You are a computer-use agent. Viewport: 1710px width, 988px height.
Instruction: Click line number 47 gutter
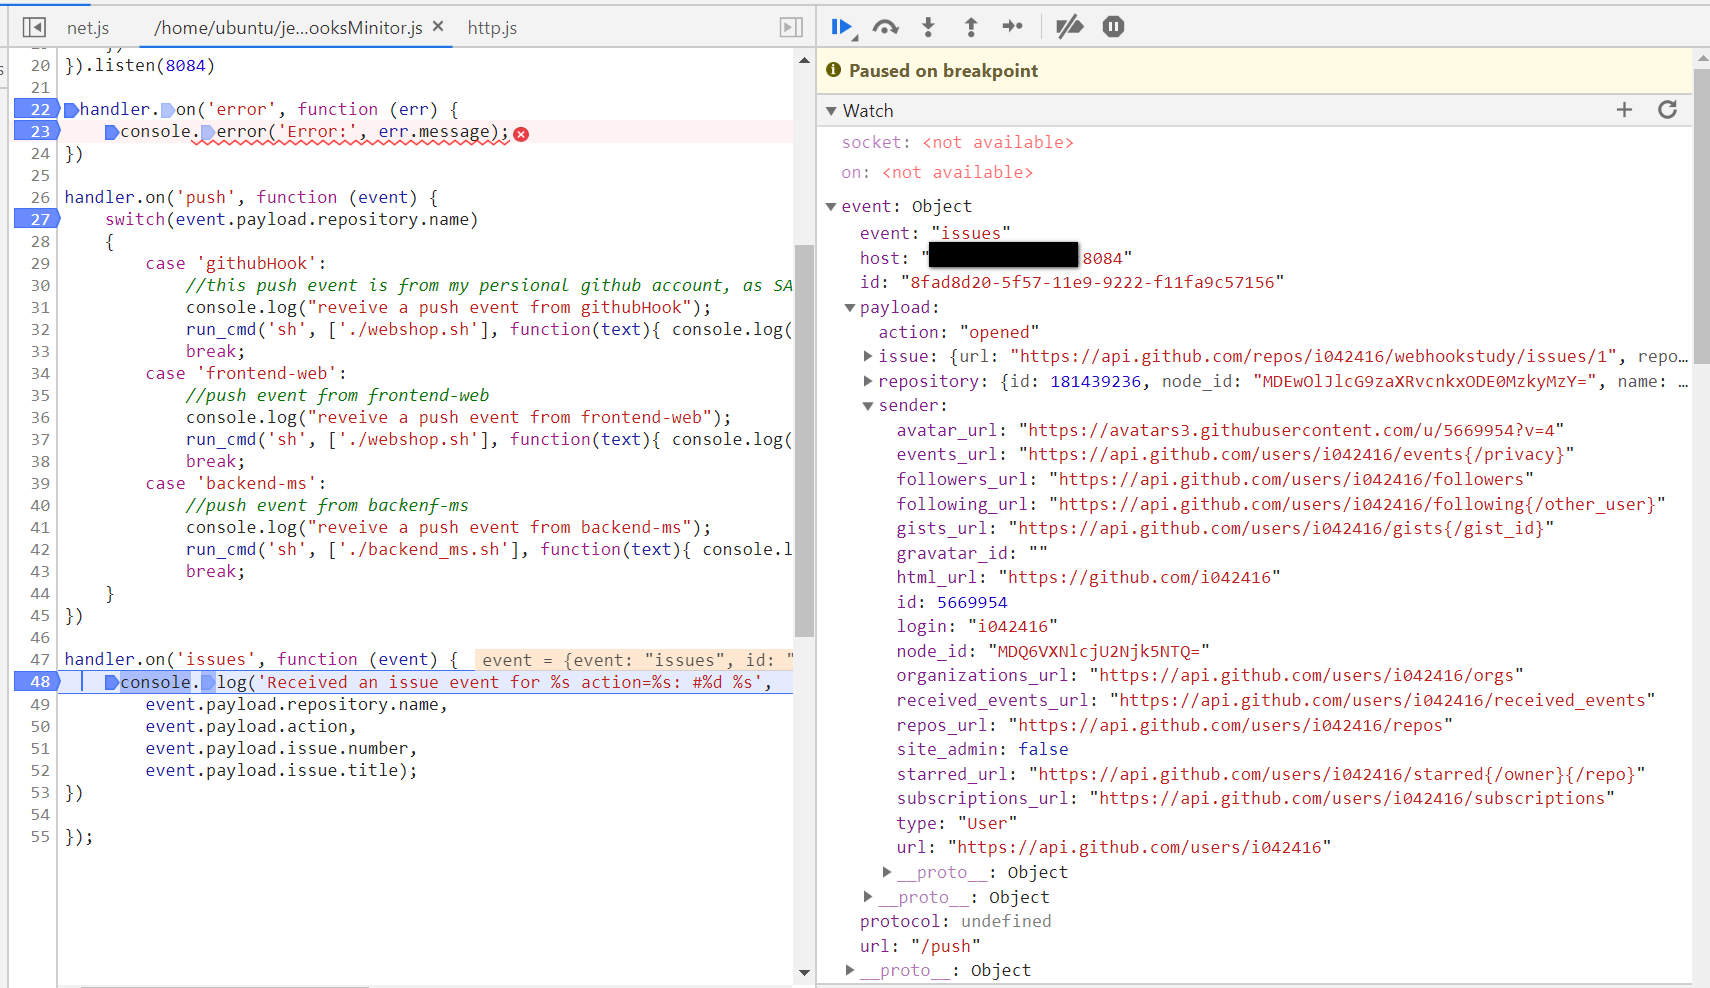39,659
